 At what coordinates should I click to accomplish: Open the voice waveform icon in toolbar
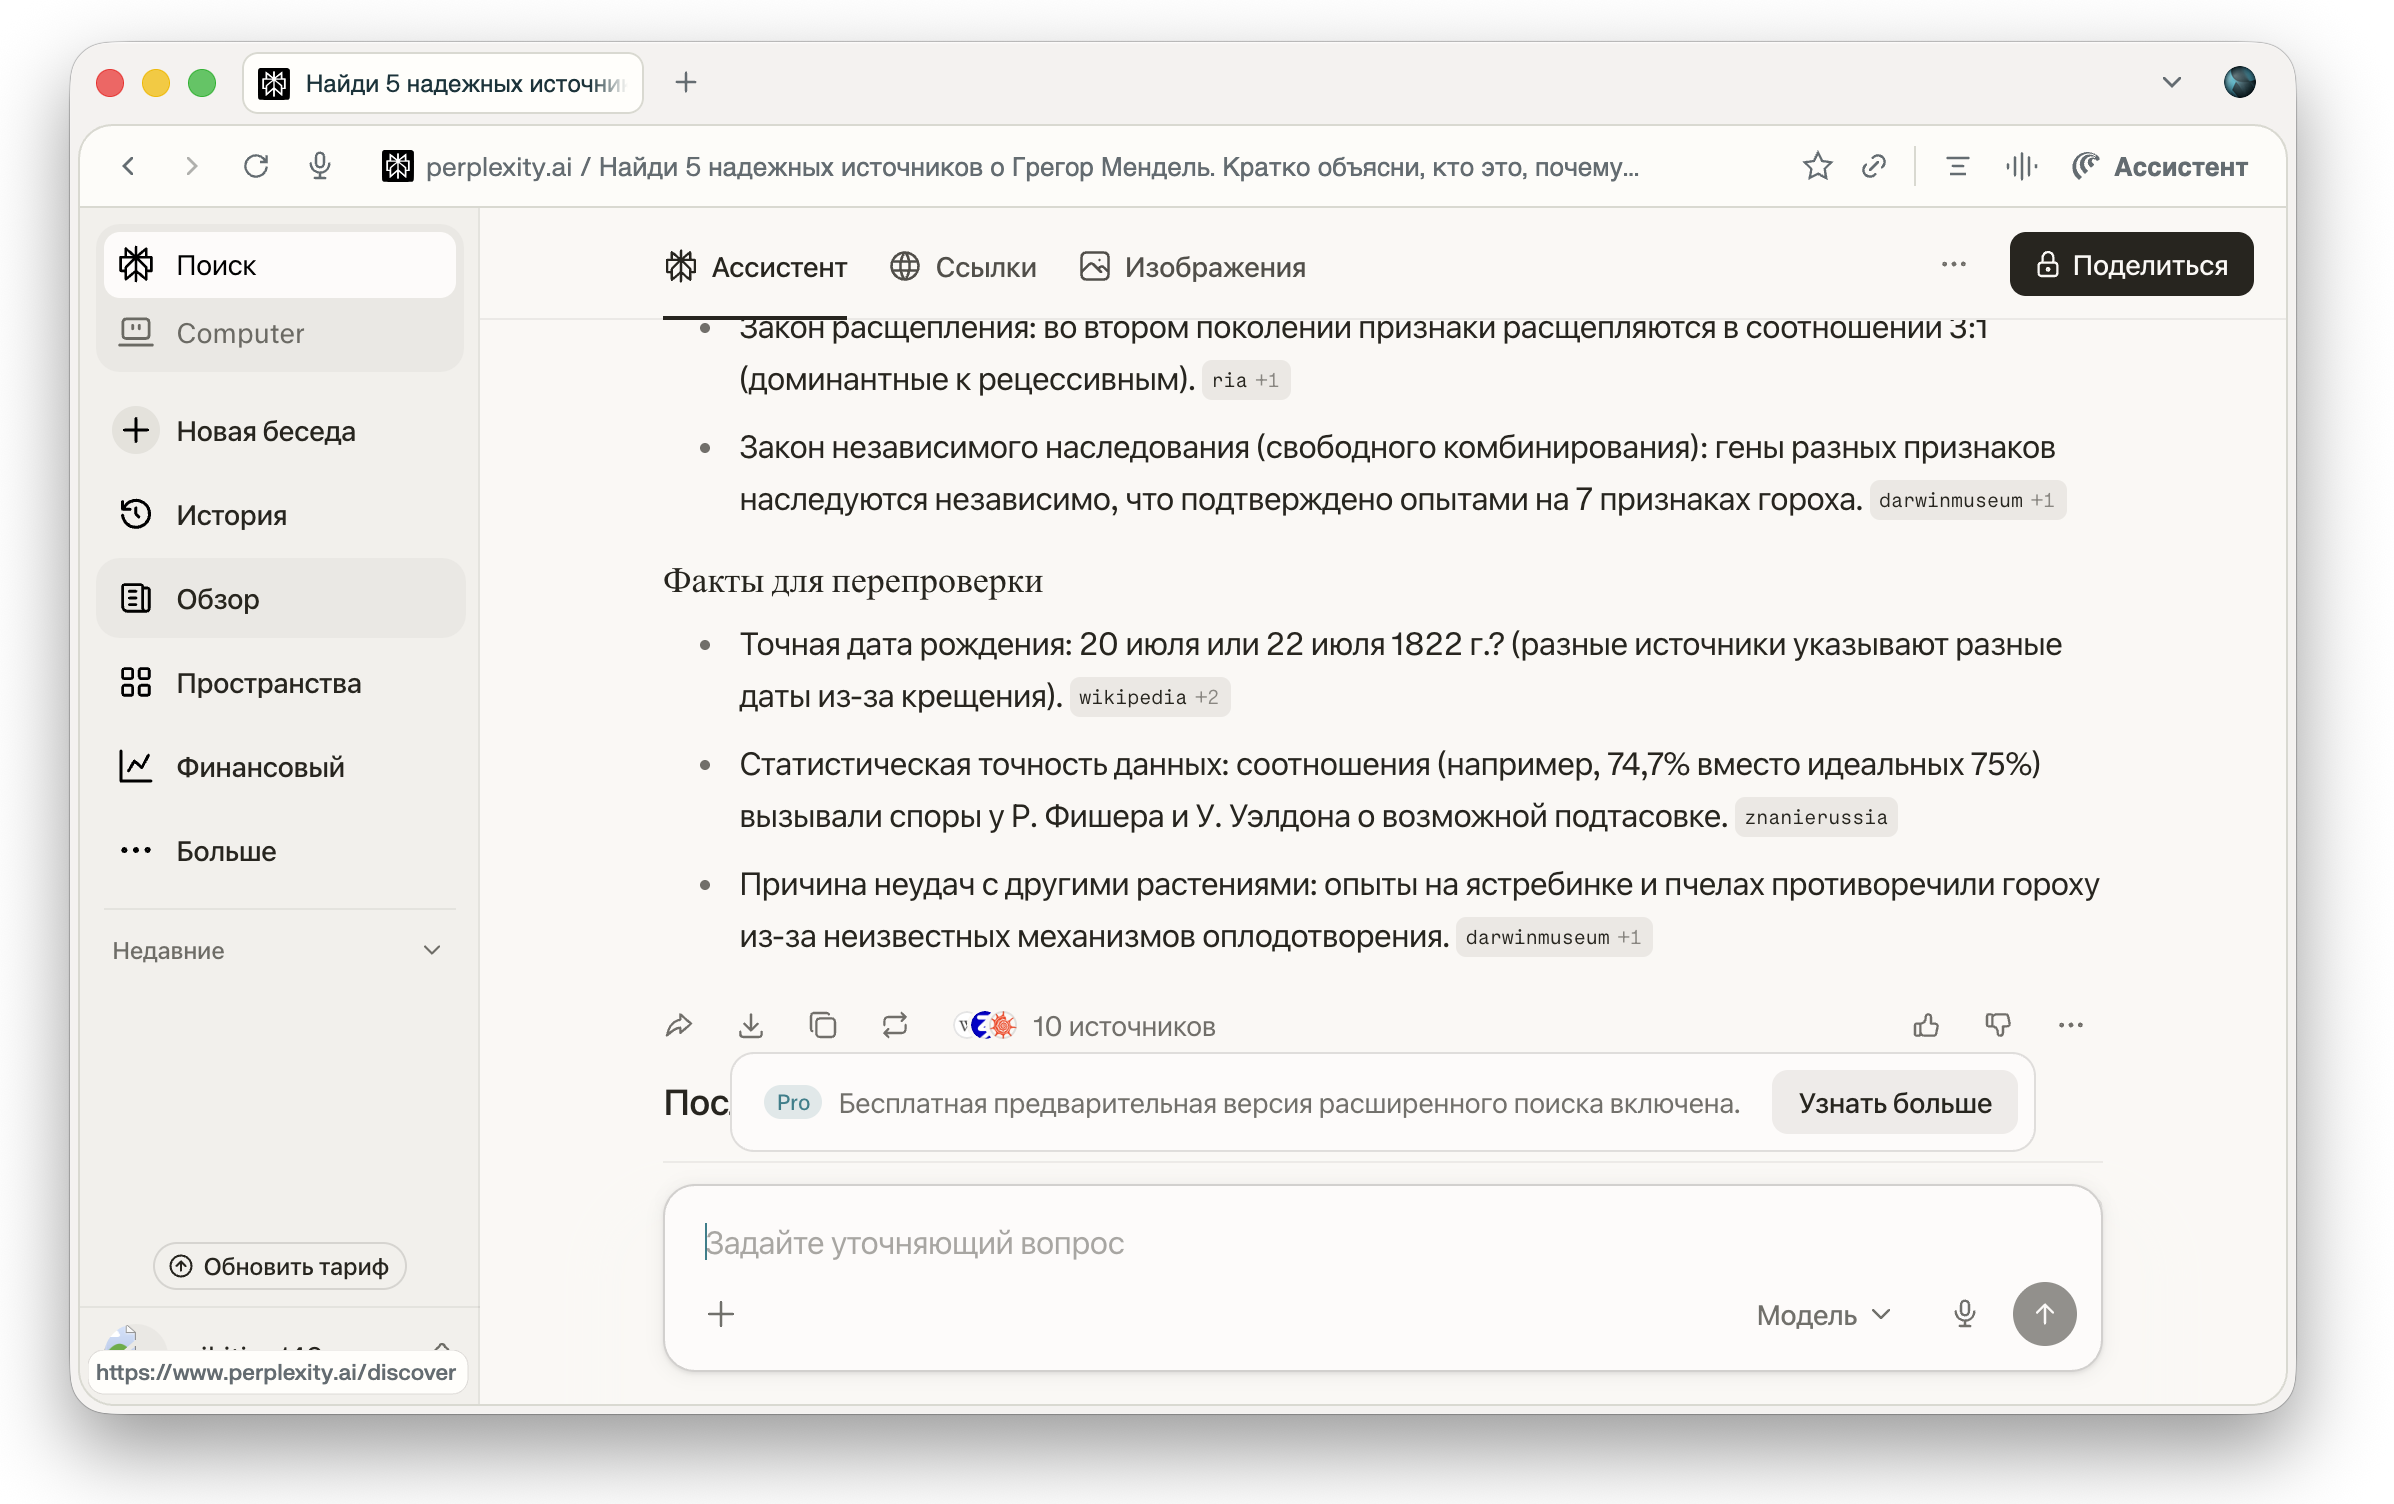pos(2021,166)
